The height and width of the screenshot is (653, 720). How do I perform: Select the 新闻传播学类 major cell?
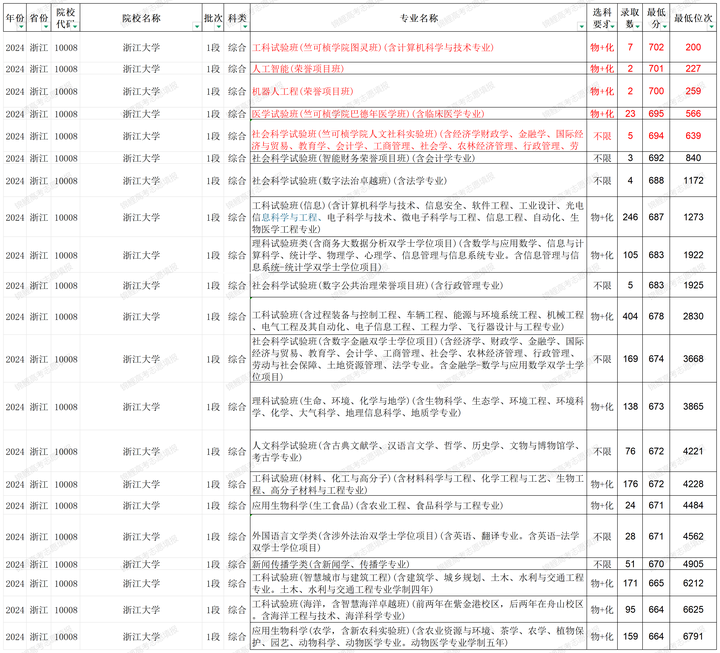[x=418, y=564]
